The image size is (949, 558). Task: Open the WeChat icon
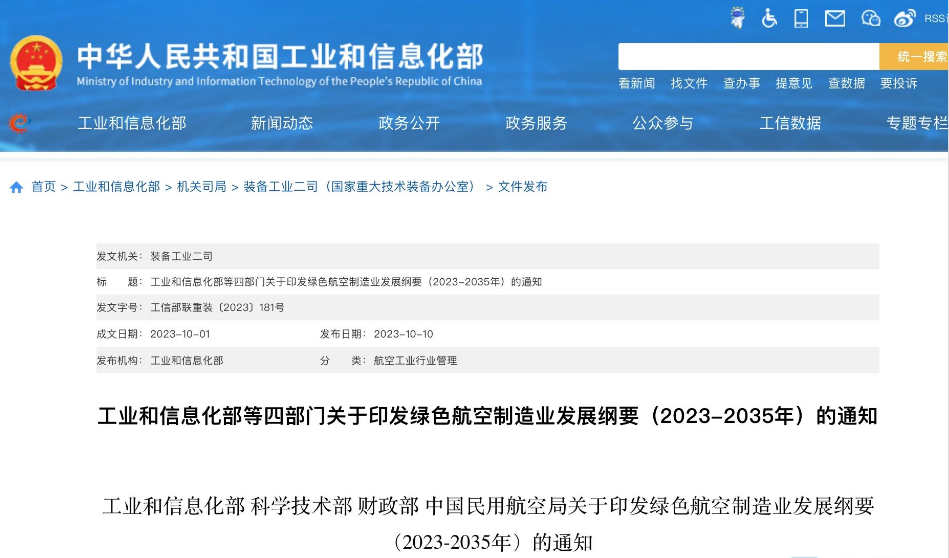(870, 18)
